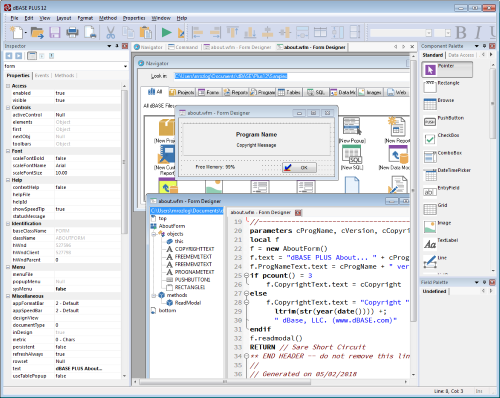Close the source editor tab about.wfm
The height and width of the screenshot is (398, 500).
tap(298, 212)
